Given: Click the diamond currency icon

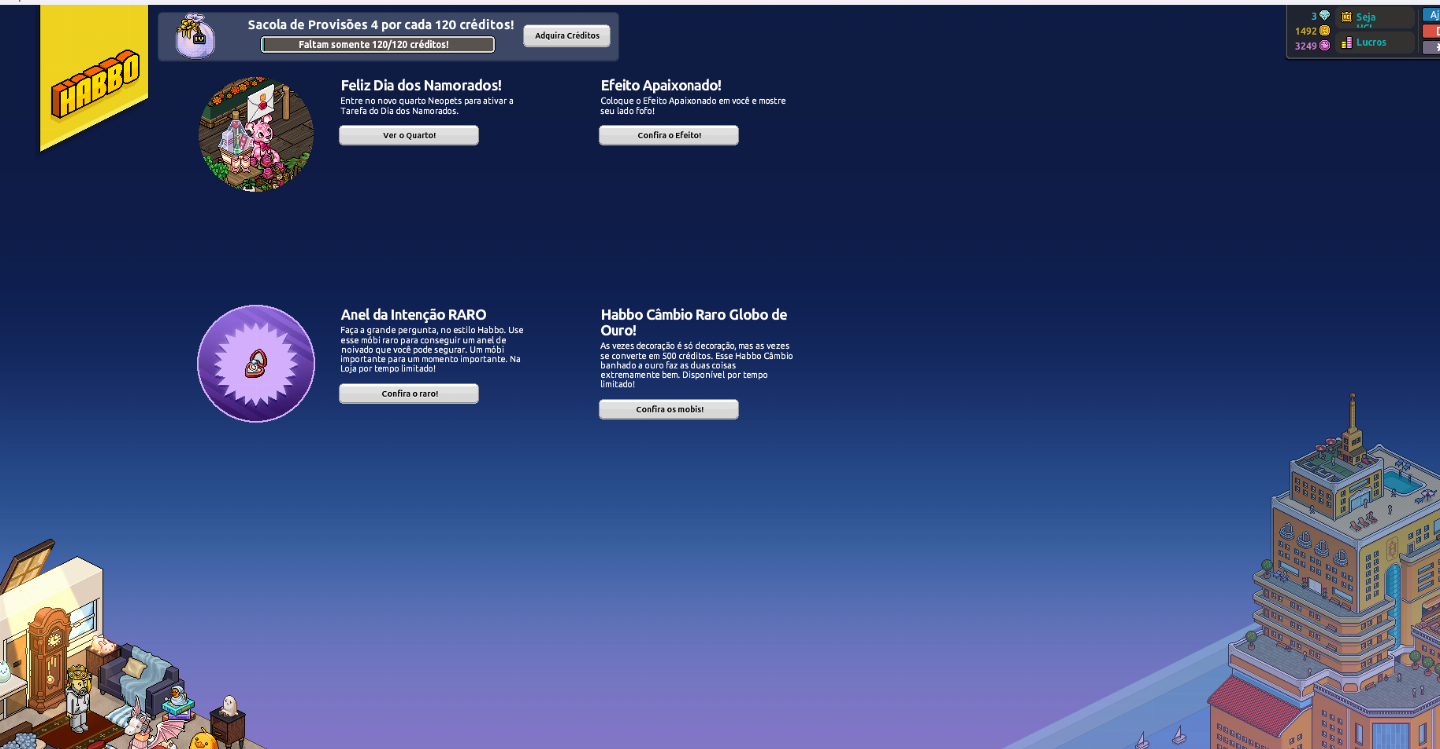Looking at the screenshot, I should [1324, 16].
